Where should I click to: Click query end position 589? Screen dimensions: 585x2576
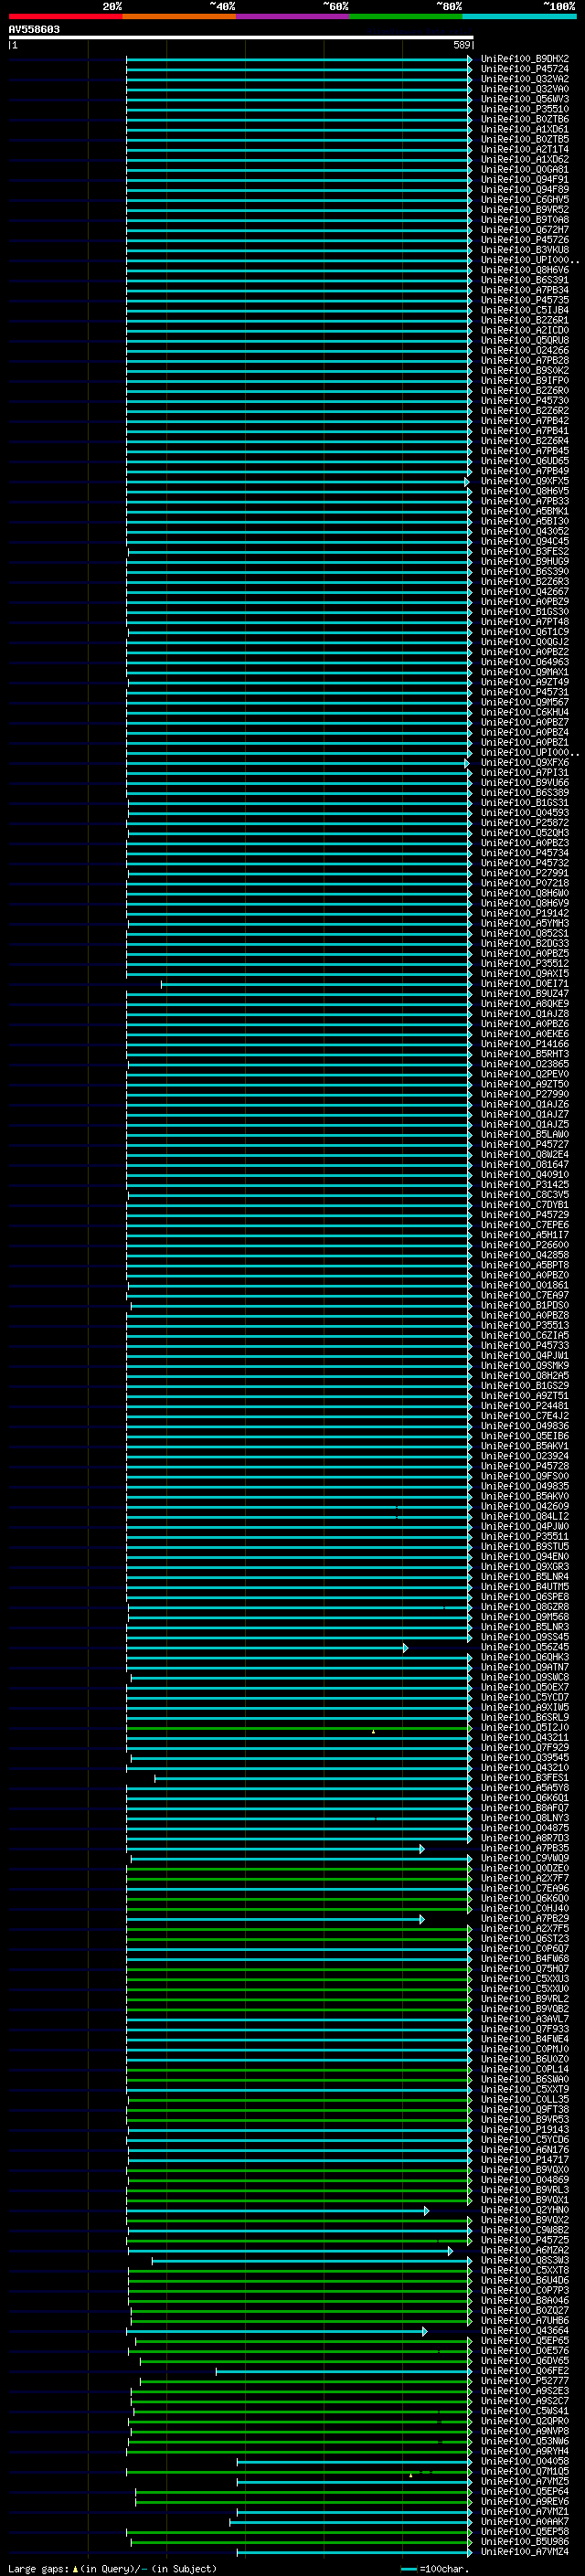point(462,45)
